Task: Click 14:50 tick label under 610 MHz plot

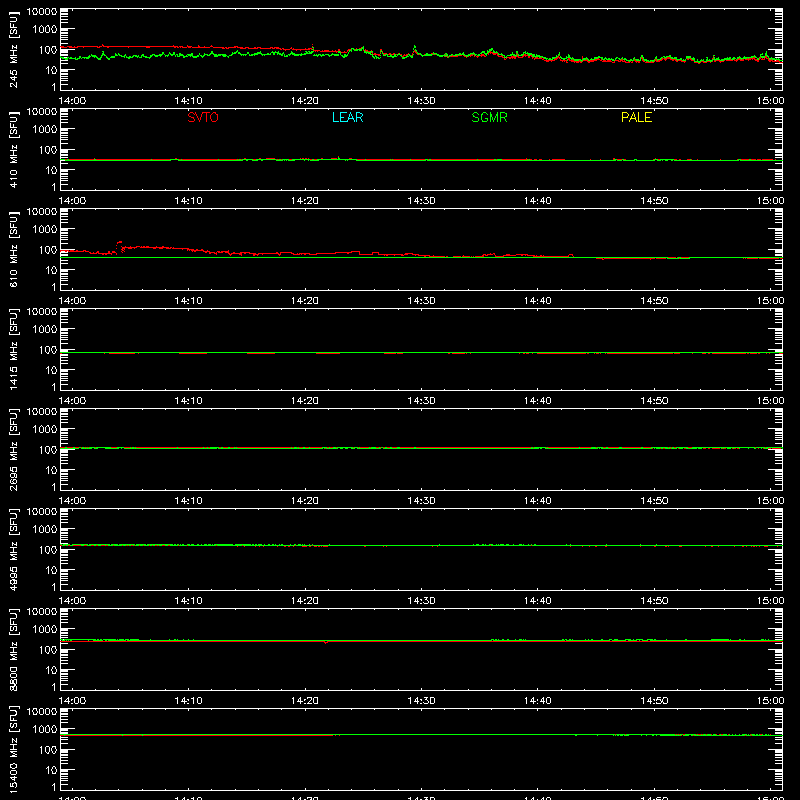Action: click(x=654, y=301)
